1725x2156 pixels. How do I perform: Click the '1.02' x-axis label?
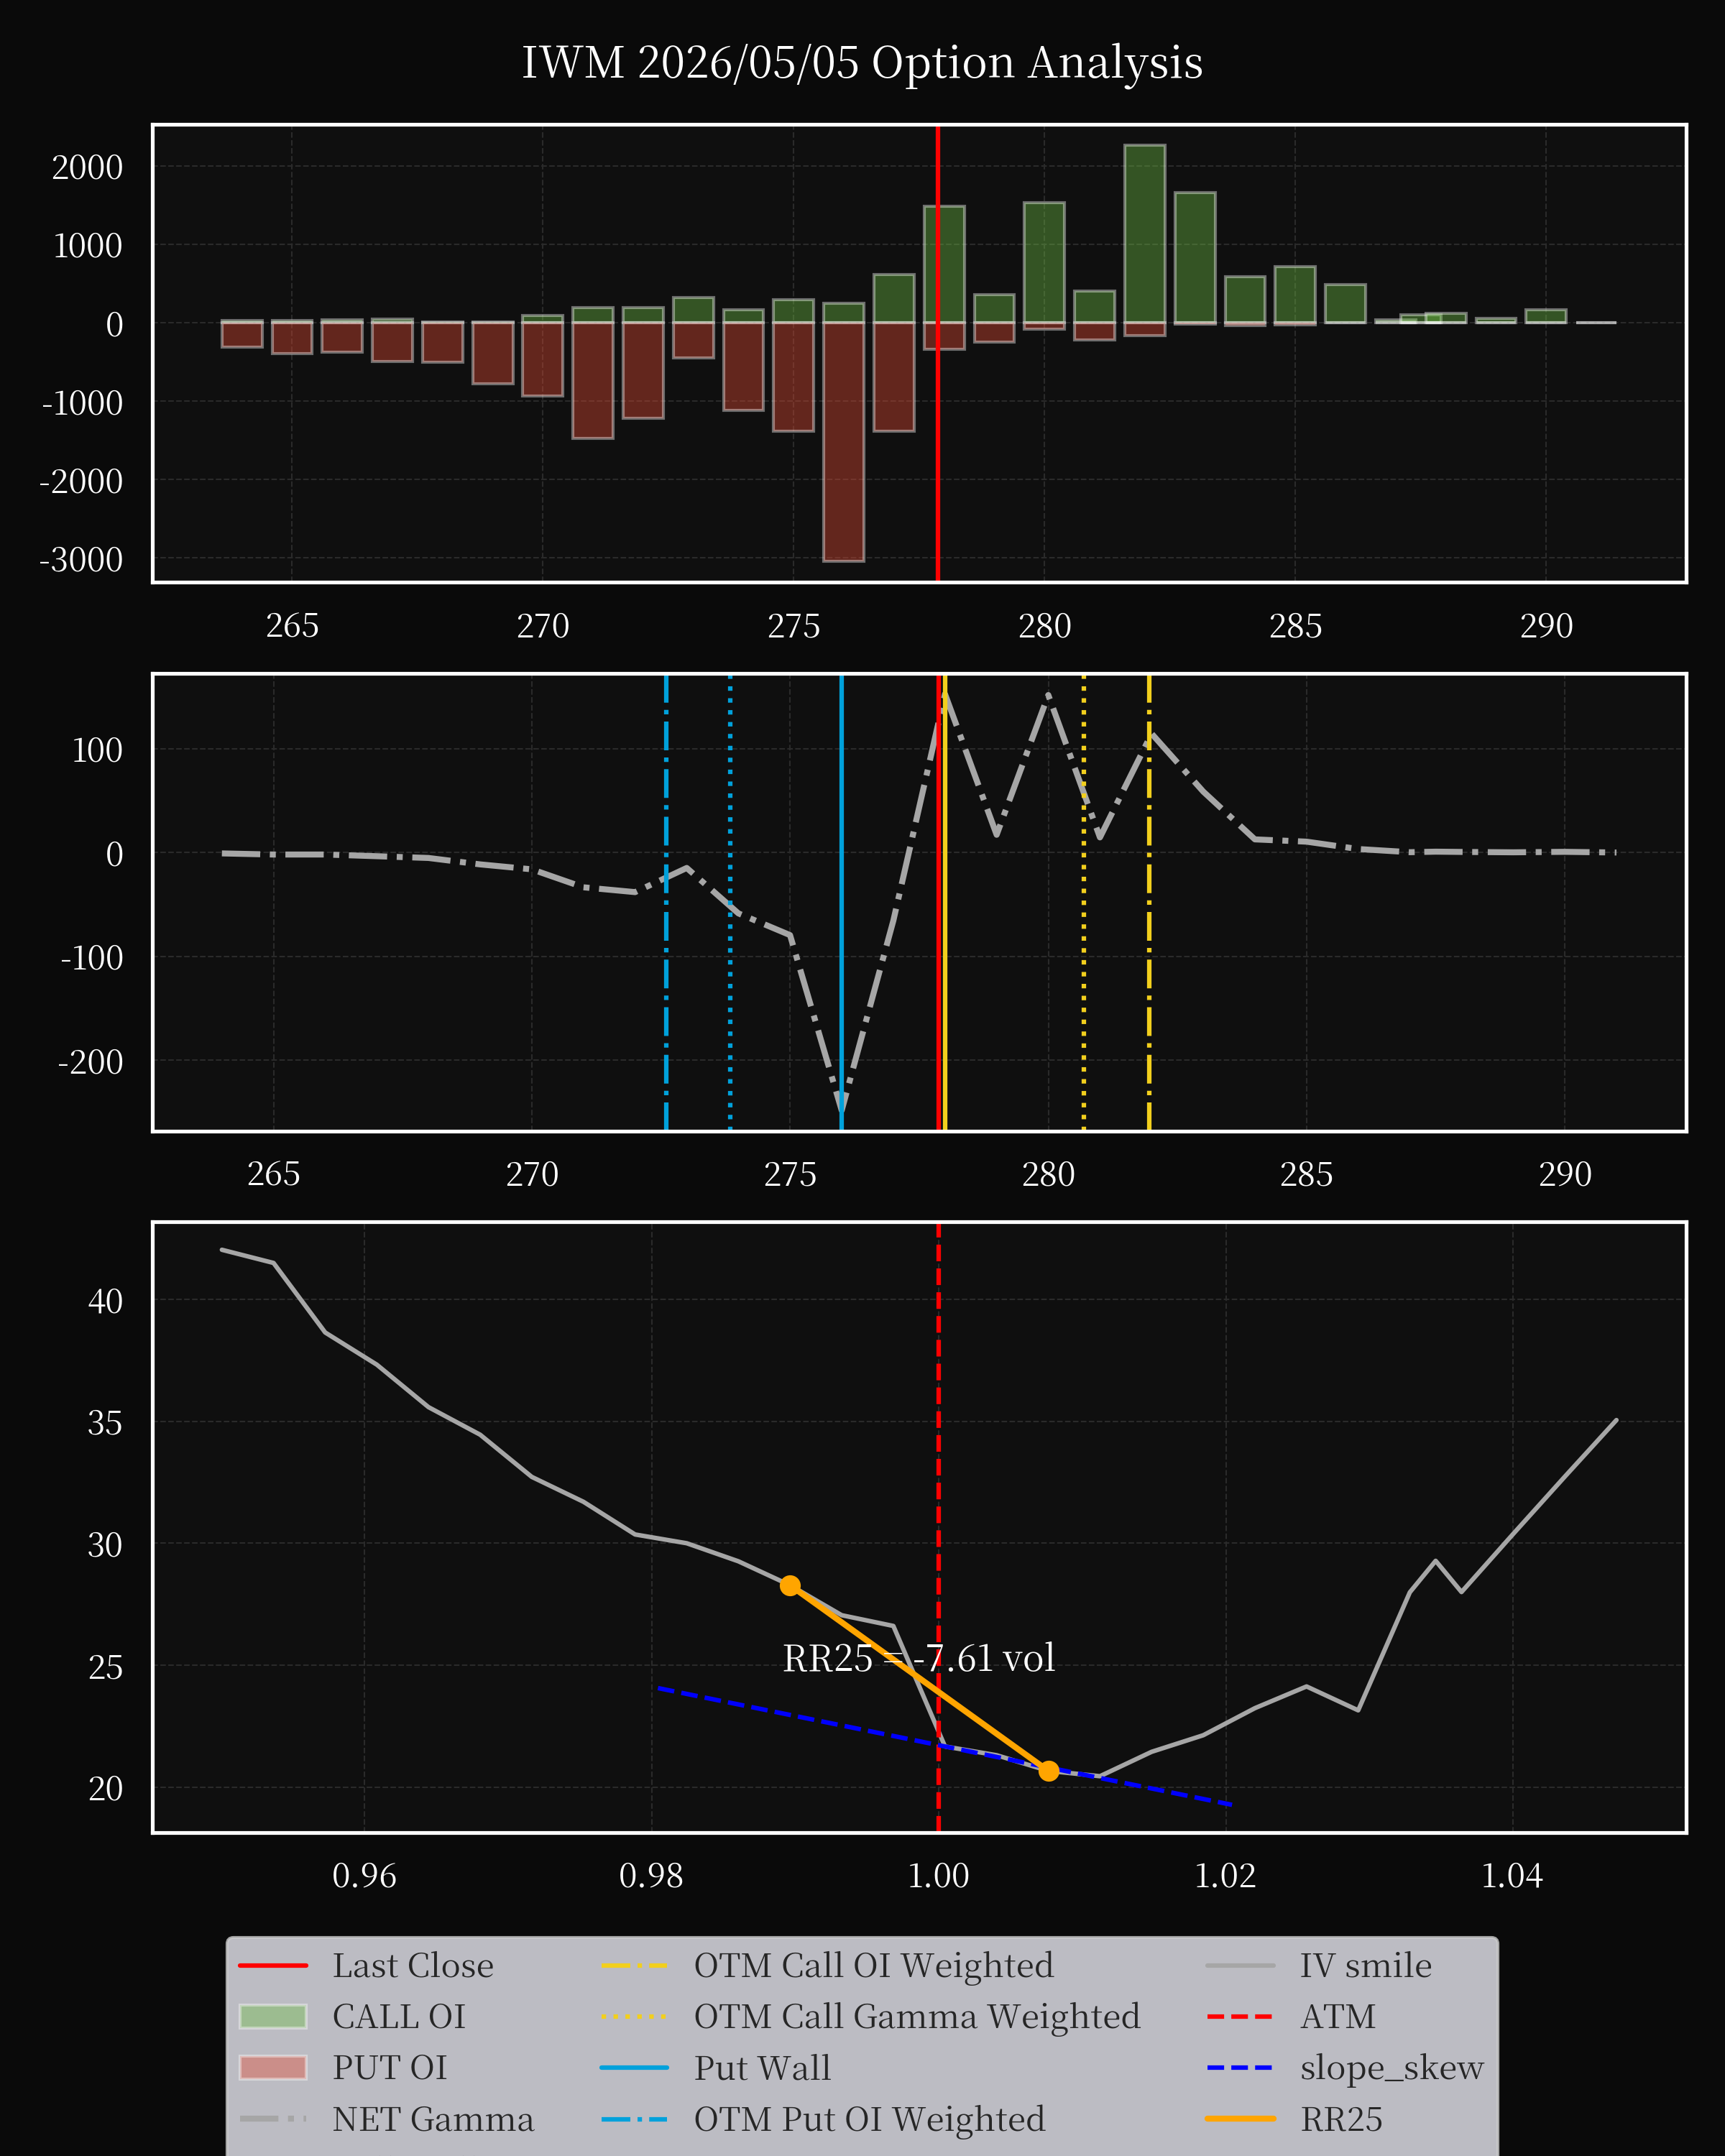coord(1225,1875)
